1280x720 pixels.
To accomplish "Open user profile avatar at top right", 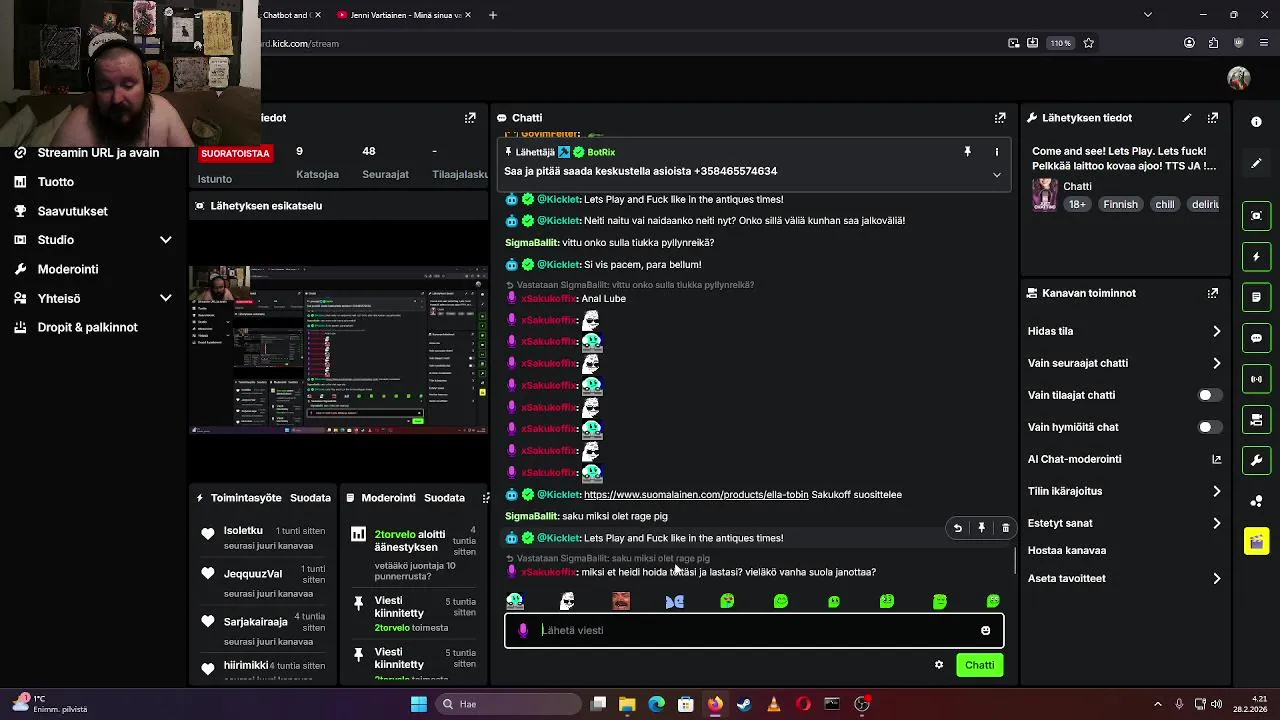I will coord(1239,78).
